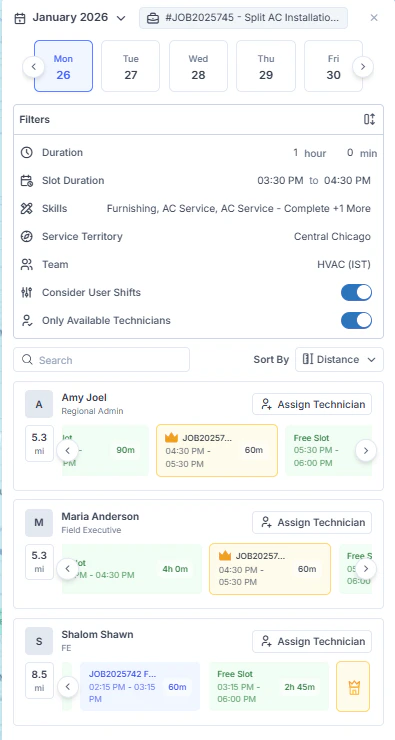Change the HVAC (IST) team
395x740 pixels.
pyautogui.click(x=344, y=265)
